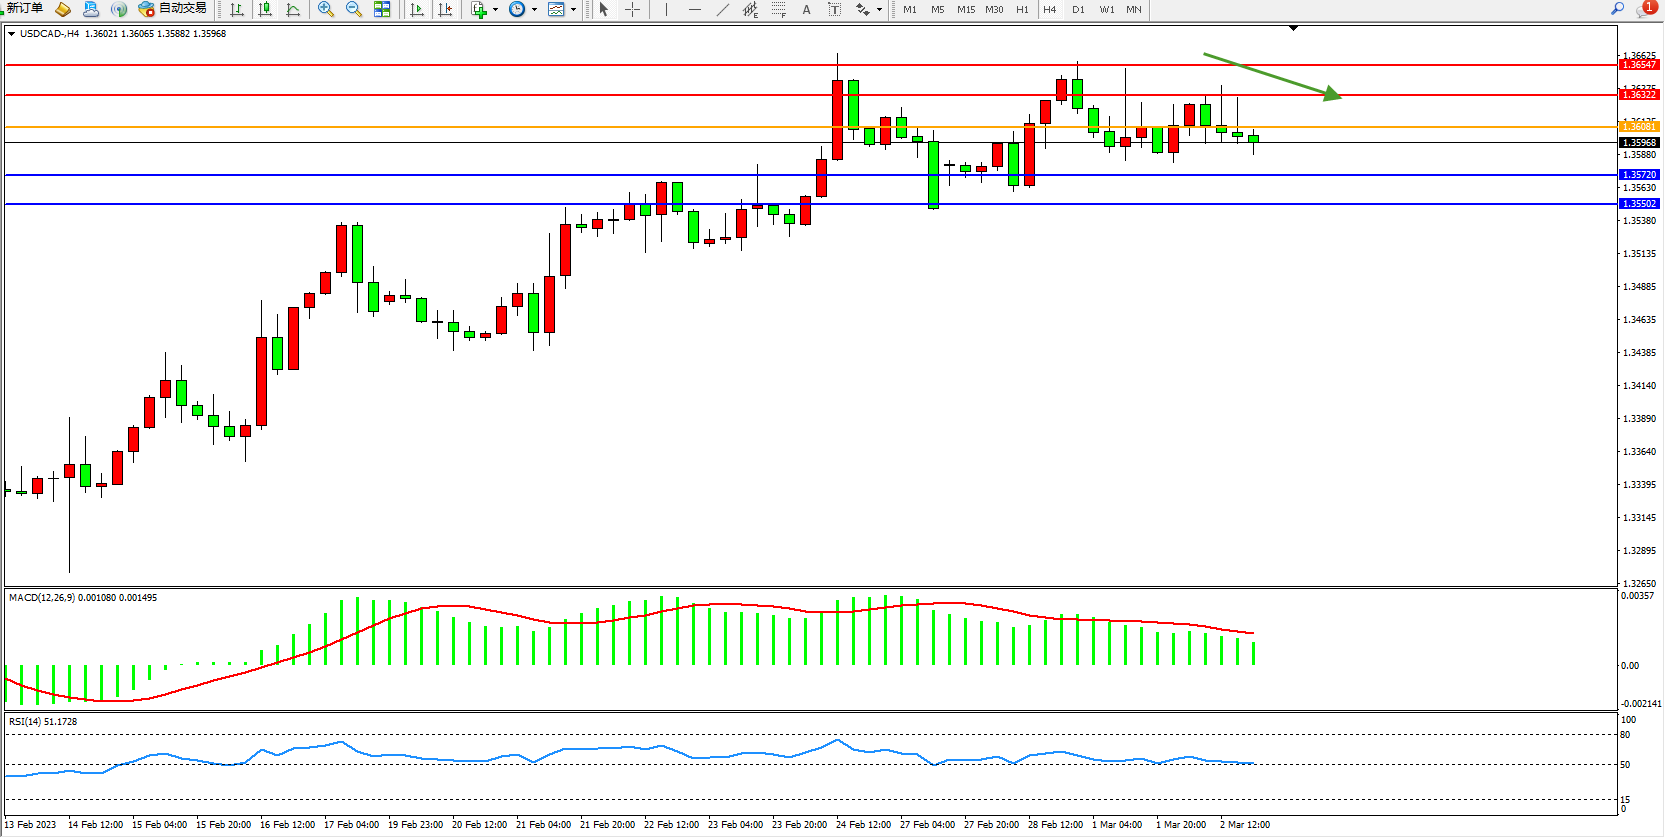
Task: Switch to the D1 timeframe
Action: 1078,10
